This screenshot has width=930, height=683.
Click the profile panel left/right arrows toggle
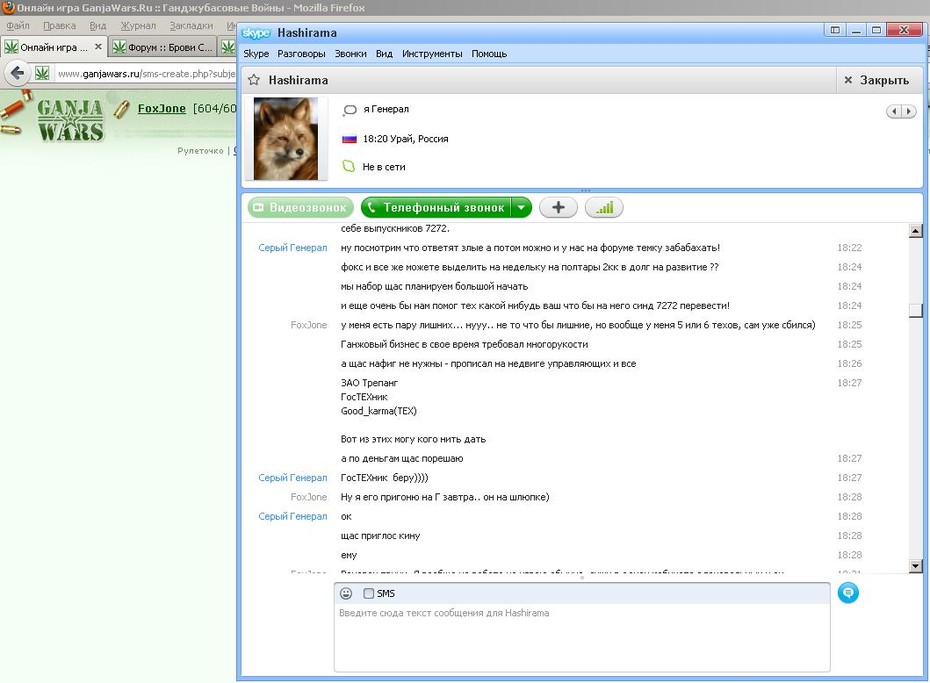901,111
